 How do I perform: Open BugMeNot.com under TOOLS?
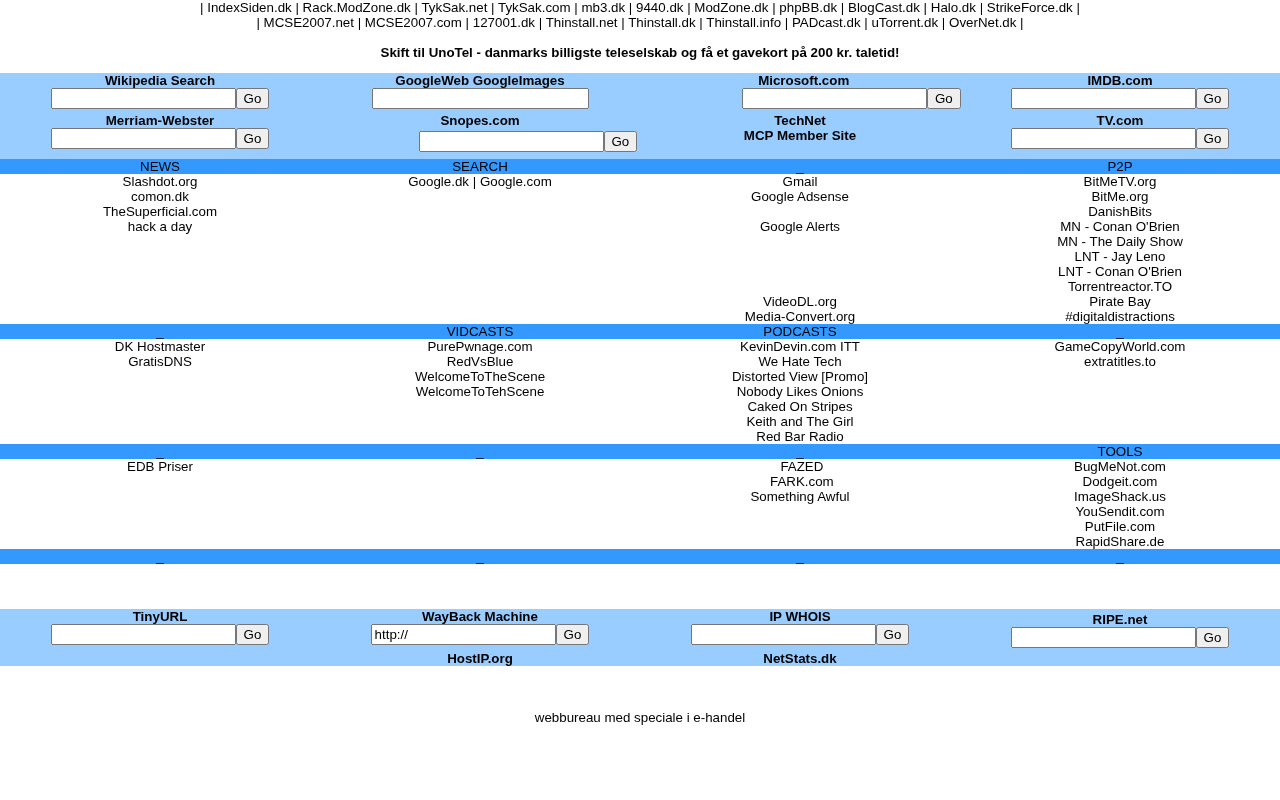(x=1120, y=467)
